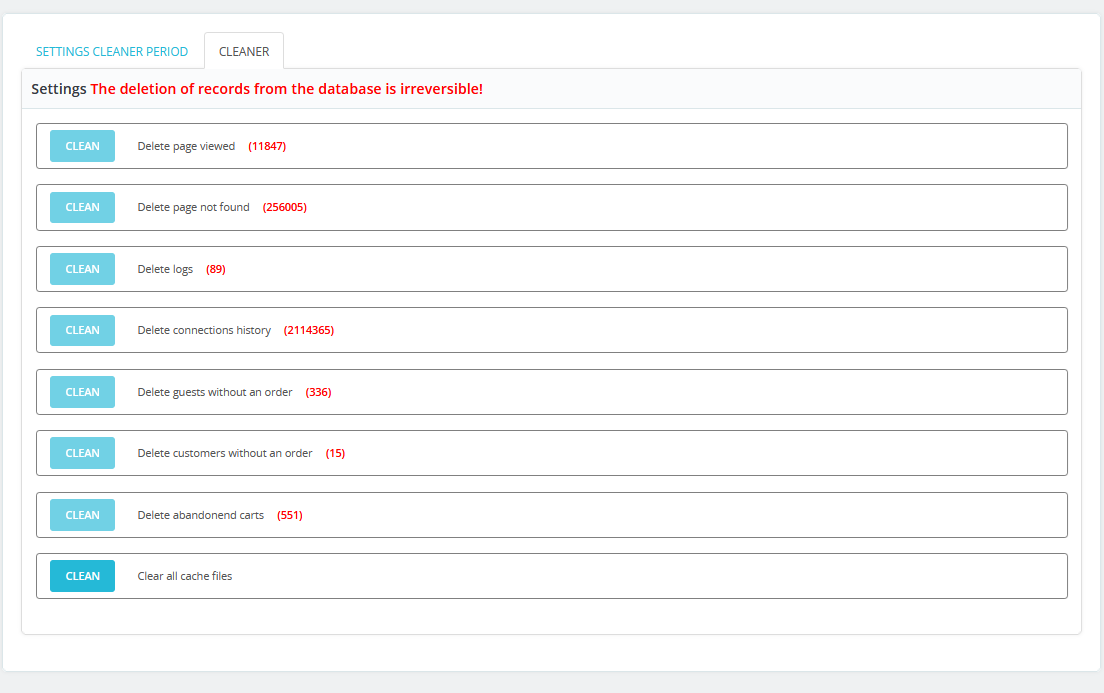Click the red irreversible deletion warning text
Image resolution: width=1104 pixels, height=693 pixels.
point(287,89)
